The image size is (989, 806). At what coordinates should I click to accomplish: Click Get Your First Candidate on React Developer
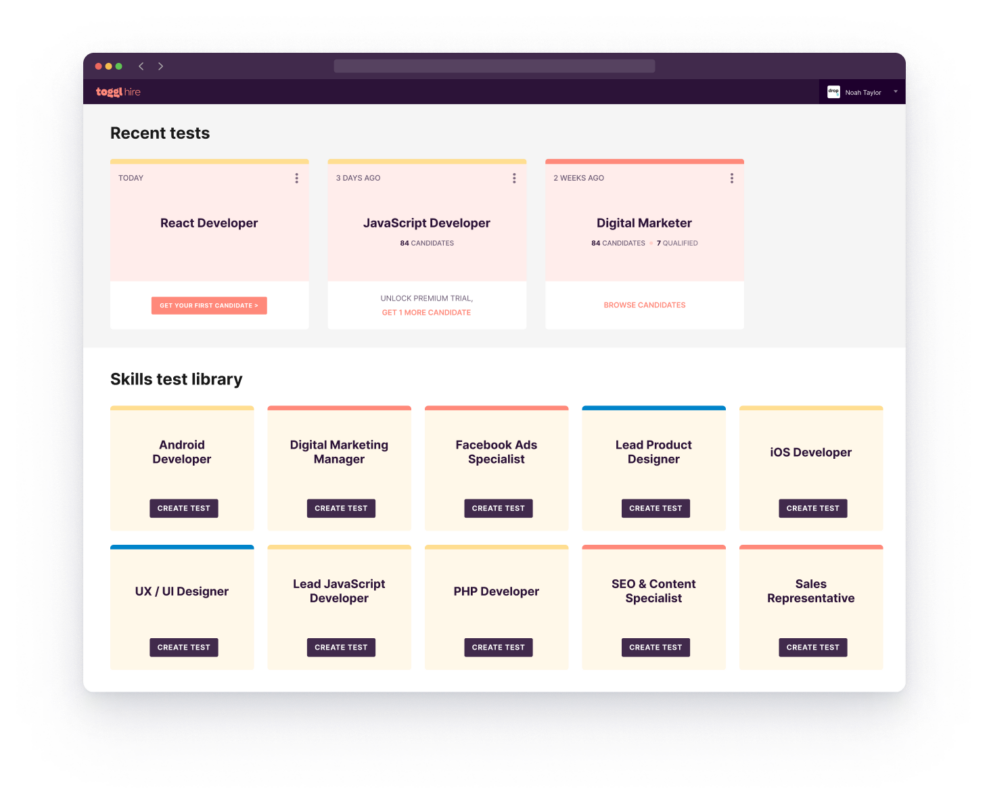click(x=209, y=305)
